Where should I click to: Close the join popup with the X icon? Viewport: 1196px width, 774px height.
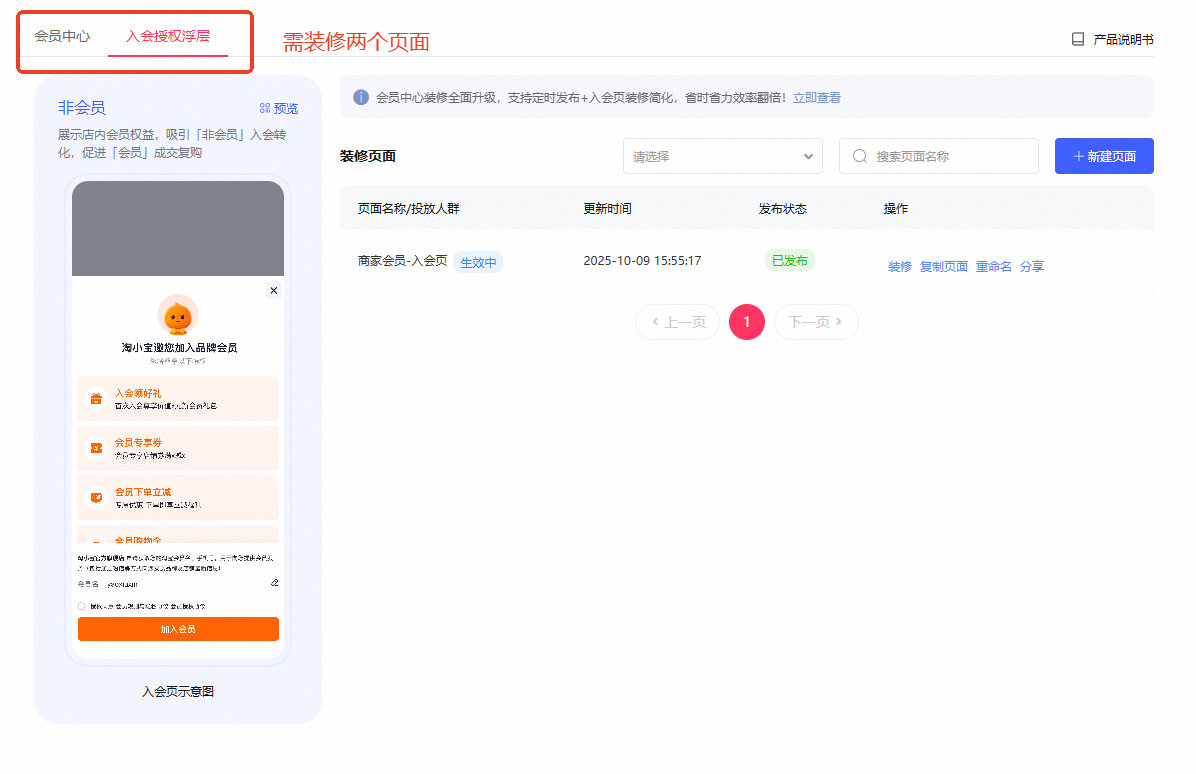point(274,291)
